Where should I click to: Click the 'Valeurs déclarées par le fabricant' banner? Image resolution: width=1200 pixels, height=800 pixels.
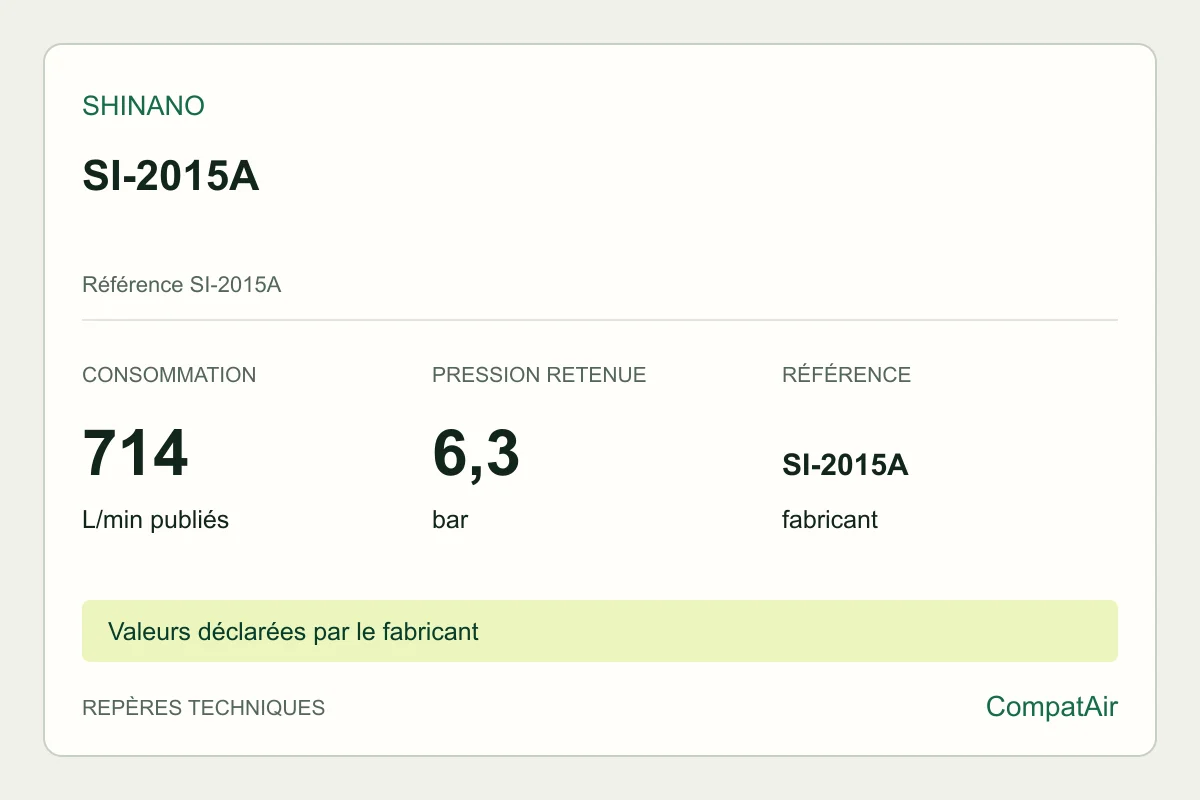pos(600,631)
